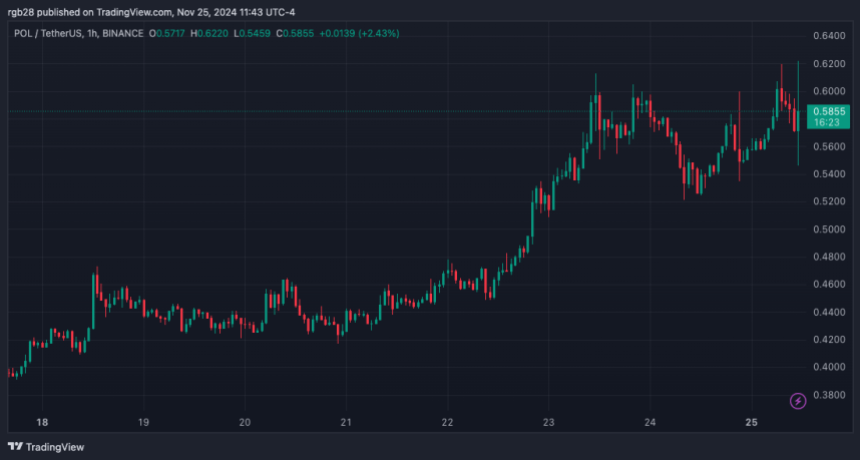The image size is (860, 460).
Task: Click the 25 date label on time axis
Action: [751, 422]
